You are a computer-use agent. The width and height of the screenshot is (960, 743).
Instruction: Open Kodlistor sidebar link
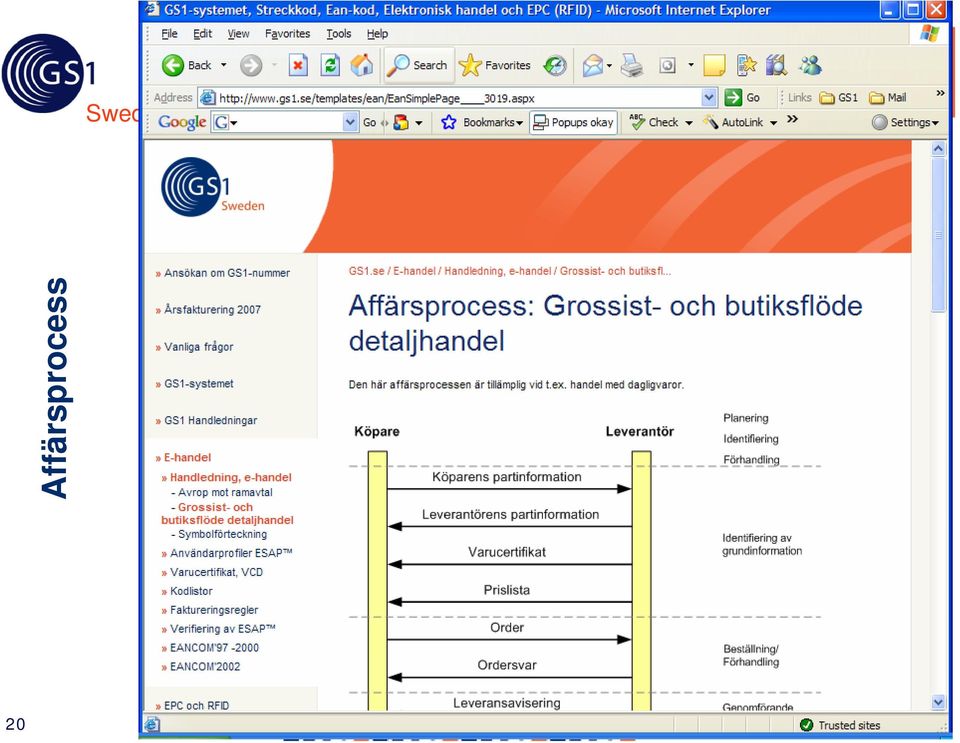(x=191, y=591)
